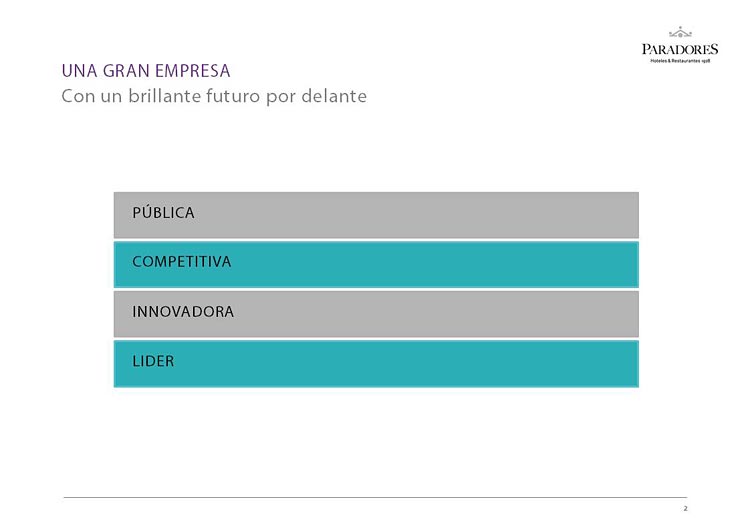Image resolution: width=750 pixels, height=530 pixels.
Task: Click the word COMPETITIVA
Action: pyautogui.click(x=182, y=262)
